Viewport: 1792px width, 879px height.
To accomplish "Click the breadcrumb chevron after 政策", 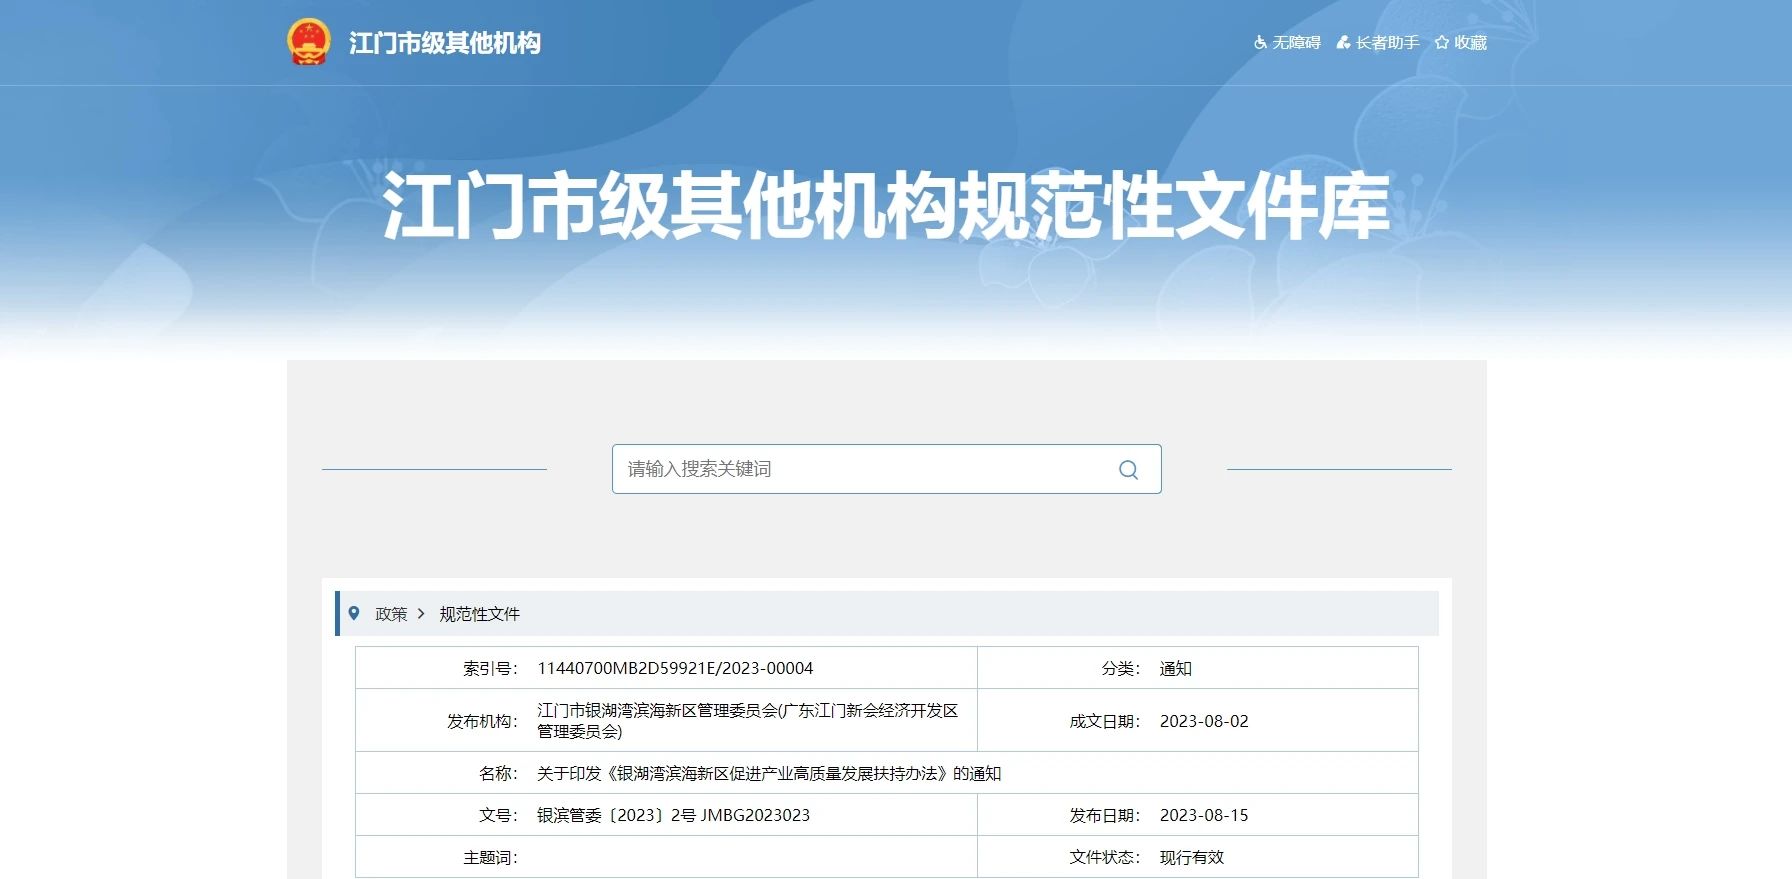I will [421, 614].
